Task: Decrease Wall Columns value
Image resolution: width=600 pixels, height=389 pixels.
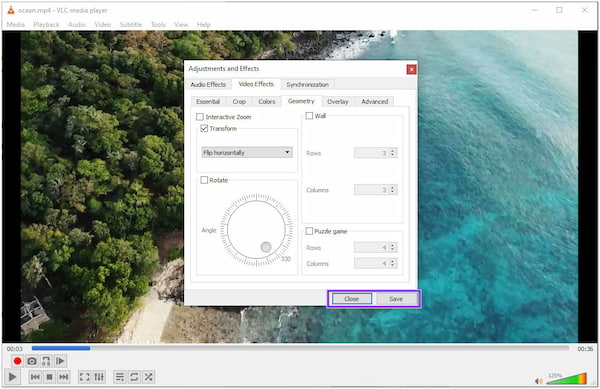Action: (393, 192)
